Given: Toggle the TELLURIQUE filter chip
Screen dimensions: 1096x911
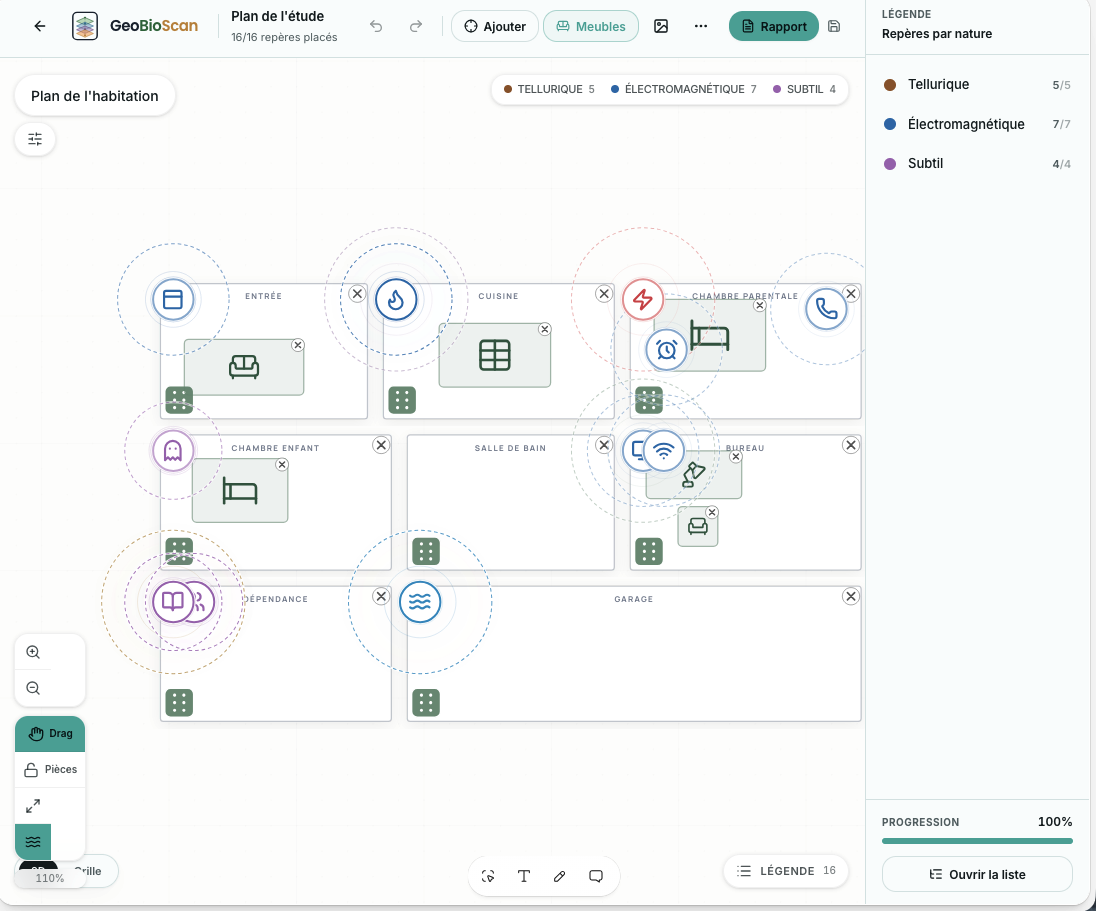Looking at the screenshot, I should click(549, 89).
